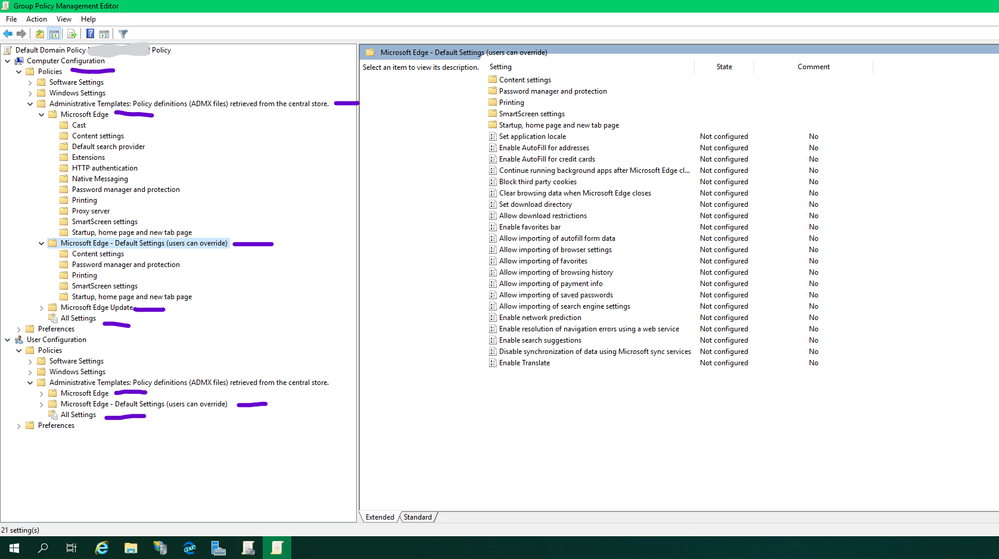Click the scroll icon beside Default Domain Policy
The height and width of the screenshot is (559, 999).
(8, 50)
